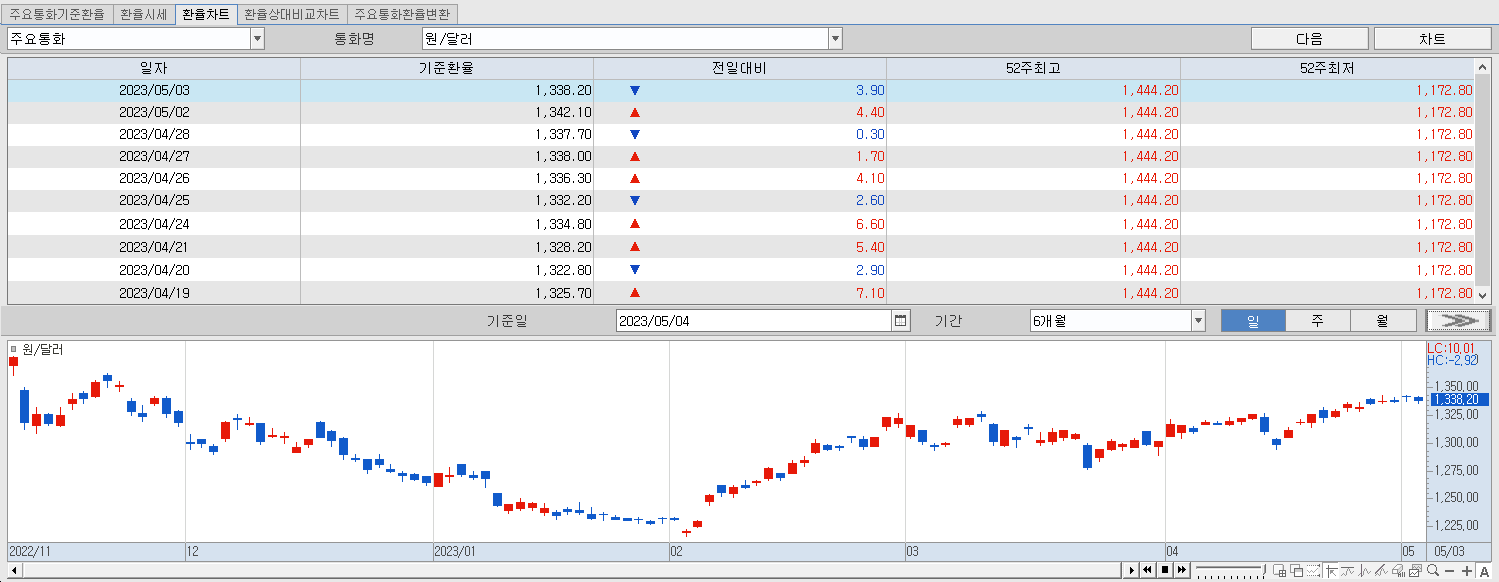Image resolution: width=1499 pixels, height=582 pixels.
Task: Select the 2023/05/03 row
Action: 741,90
